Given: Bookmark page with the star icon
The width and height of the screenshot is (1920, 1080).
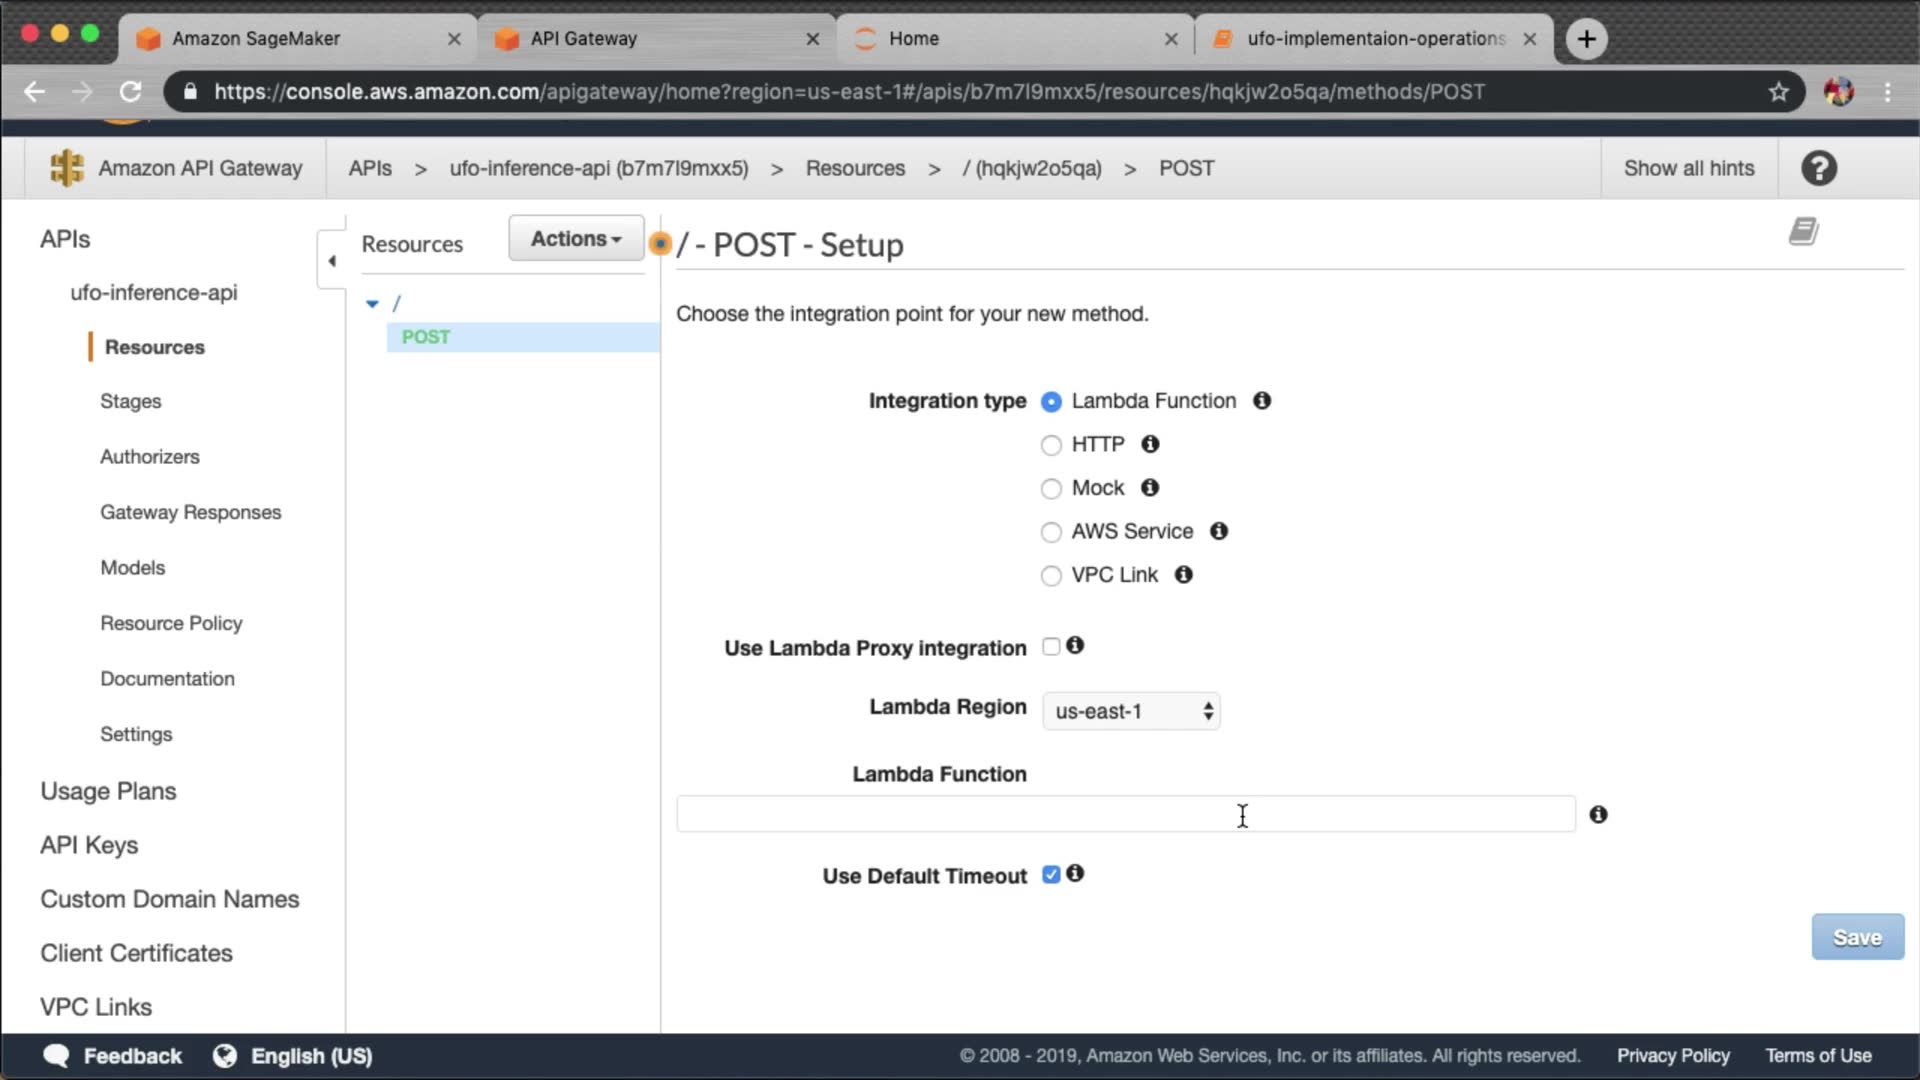Looking at the screenshot, I should pyautogui.click(x=1778, y=92).
